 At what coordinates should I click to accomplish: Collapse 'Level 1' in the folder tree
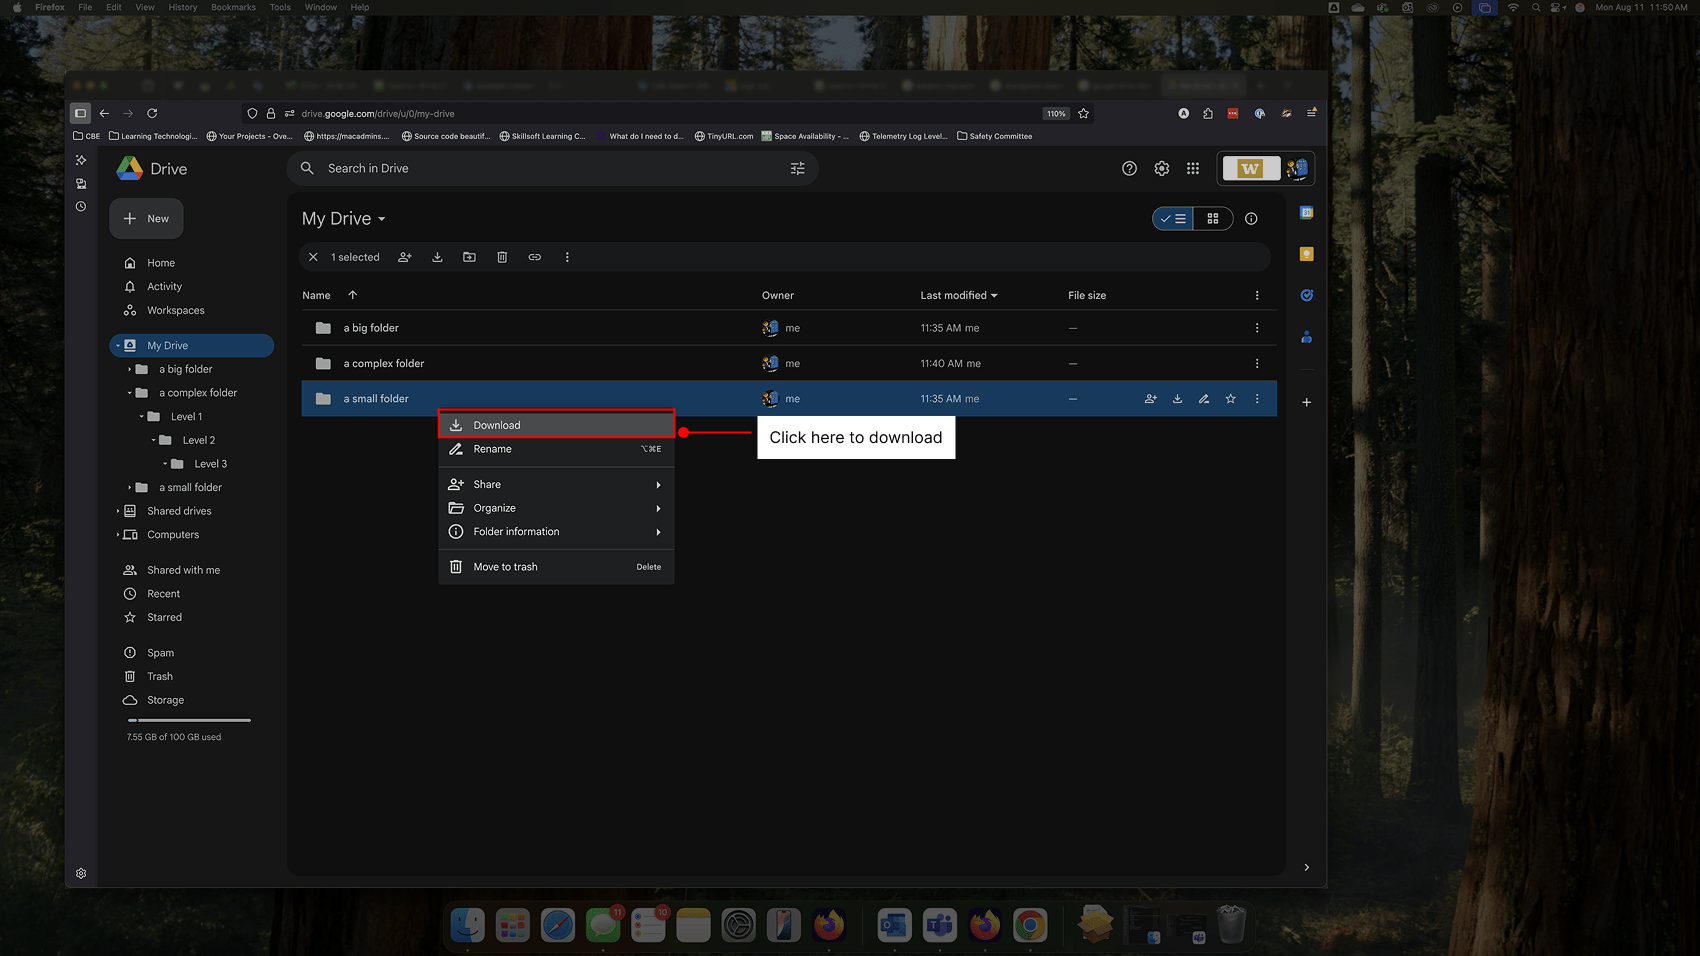[x=141, y=416]
